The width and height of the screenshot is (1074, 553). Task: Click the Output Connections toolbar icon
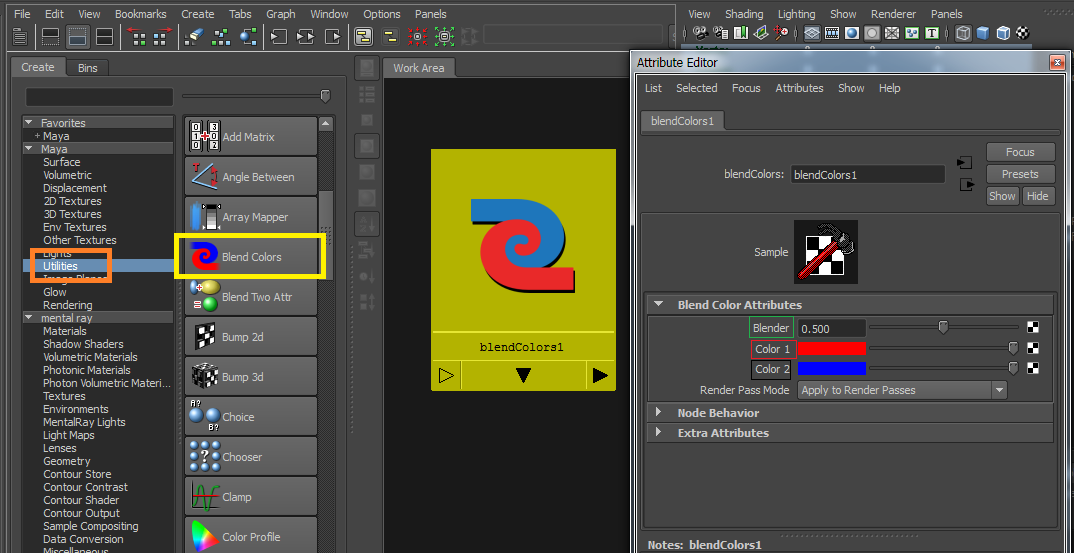[331, 37]
